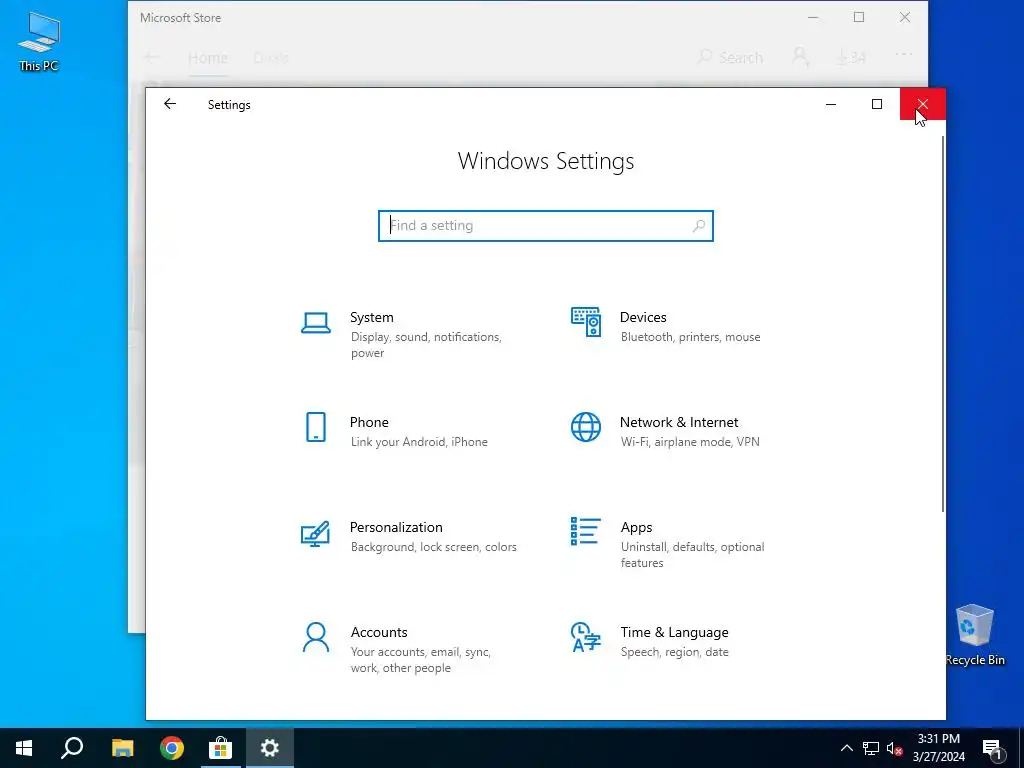Click 'Bluetooth, printers, mouse' description
The height and width of the screenshot is (768, 1024).
(690, 337)
